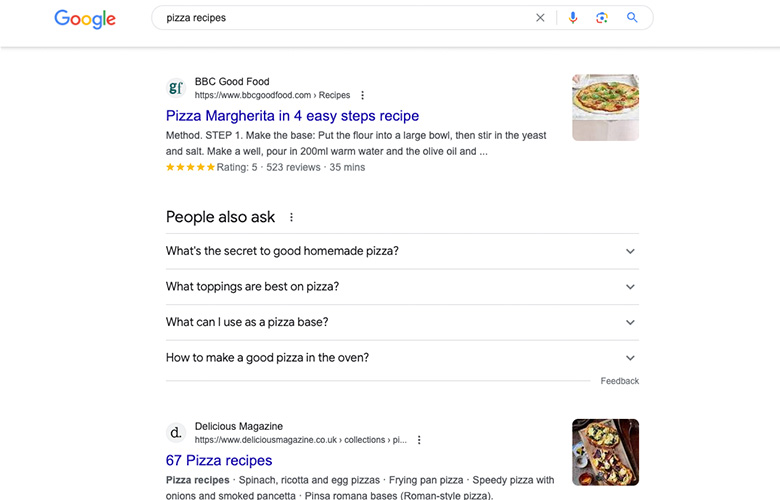Open Google Lens image search icon
780x500 pixels.
tap(602, 18)
